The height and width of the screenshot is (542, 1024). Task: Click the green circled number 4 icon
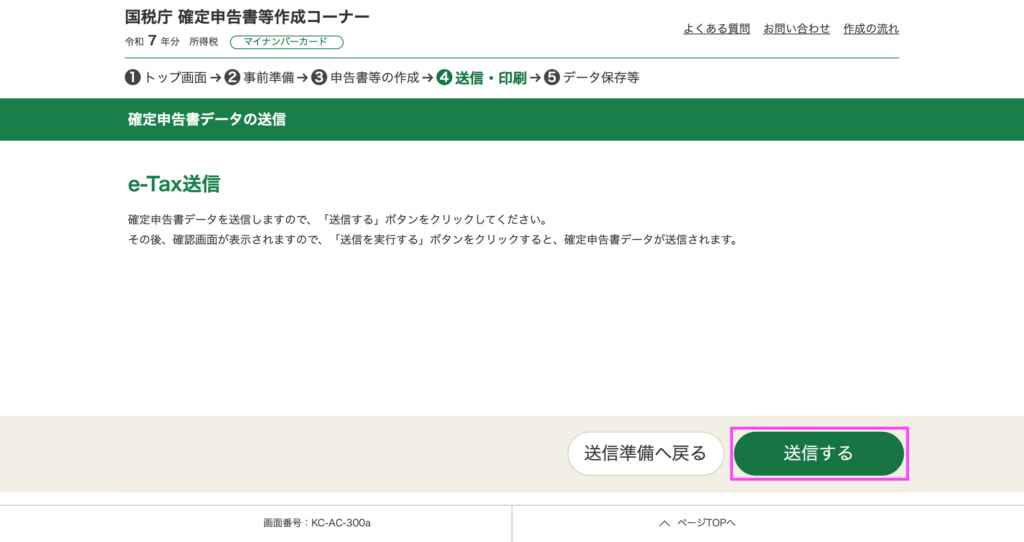coord(445,78)
